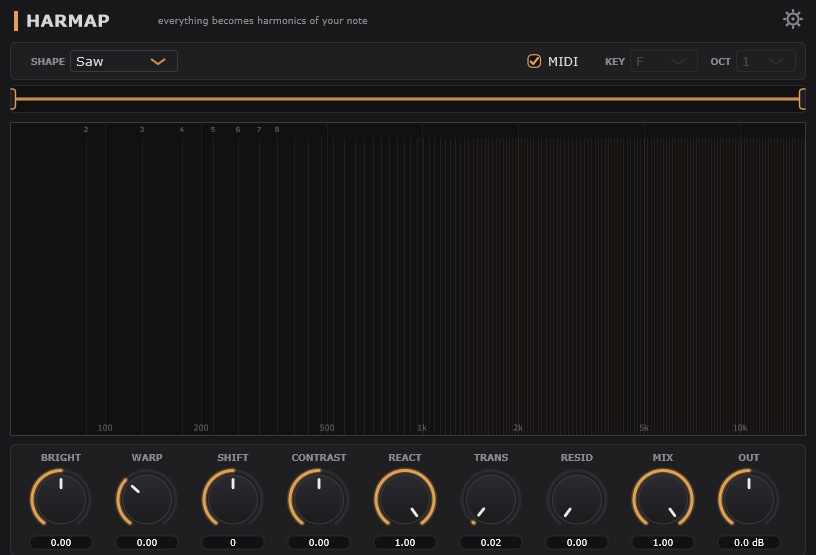Screen dimensions: 816x555
Task: Open the disabled KEY dropdown showing F
Action: (x=664, y=61)
